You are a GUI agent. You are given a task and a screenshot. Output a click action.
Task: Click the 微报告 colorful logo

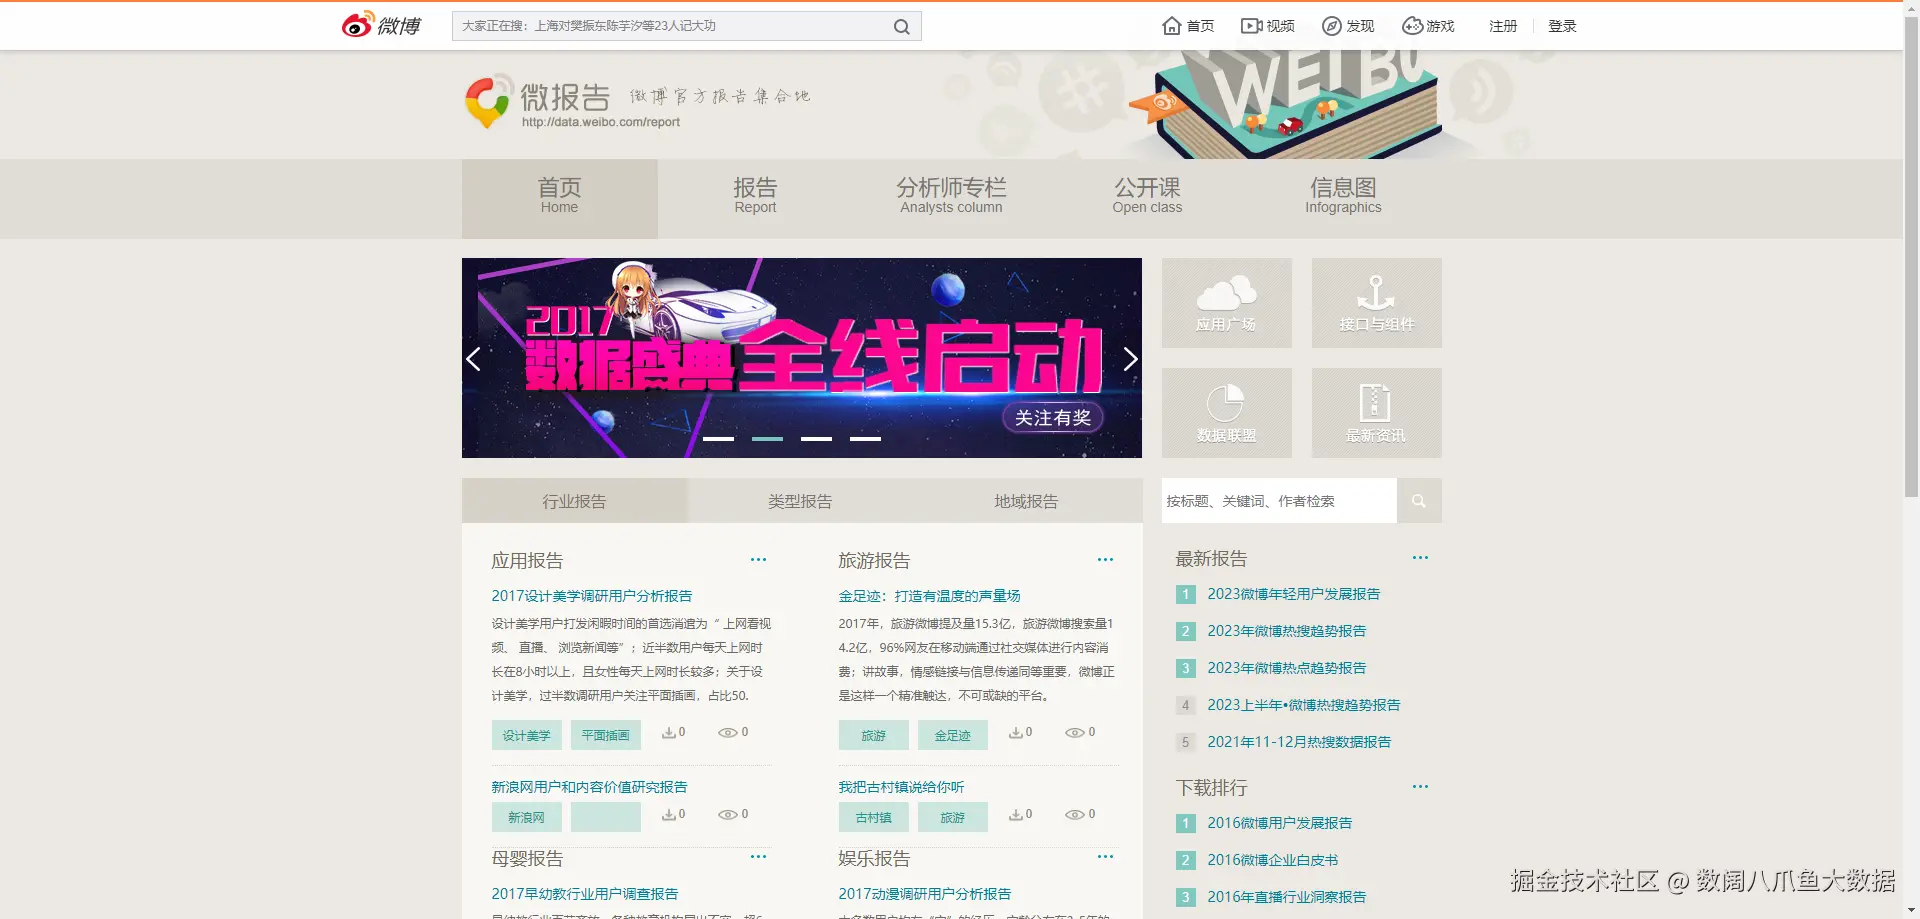pos(489,101)
